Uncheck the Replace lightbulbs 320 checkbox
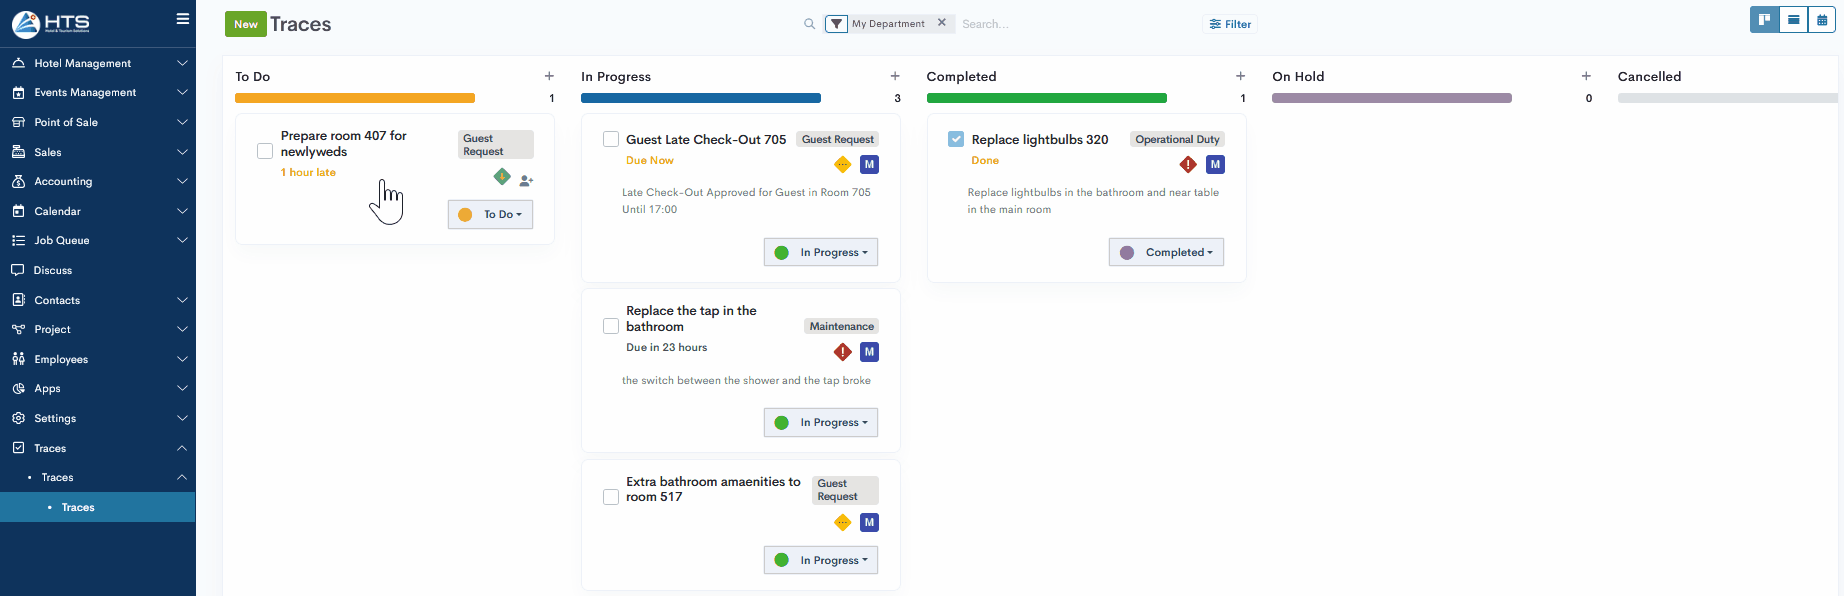Viewport: 1844px width, 596px height. [956, 139]
